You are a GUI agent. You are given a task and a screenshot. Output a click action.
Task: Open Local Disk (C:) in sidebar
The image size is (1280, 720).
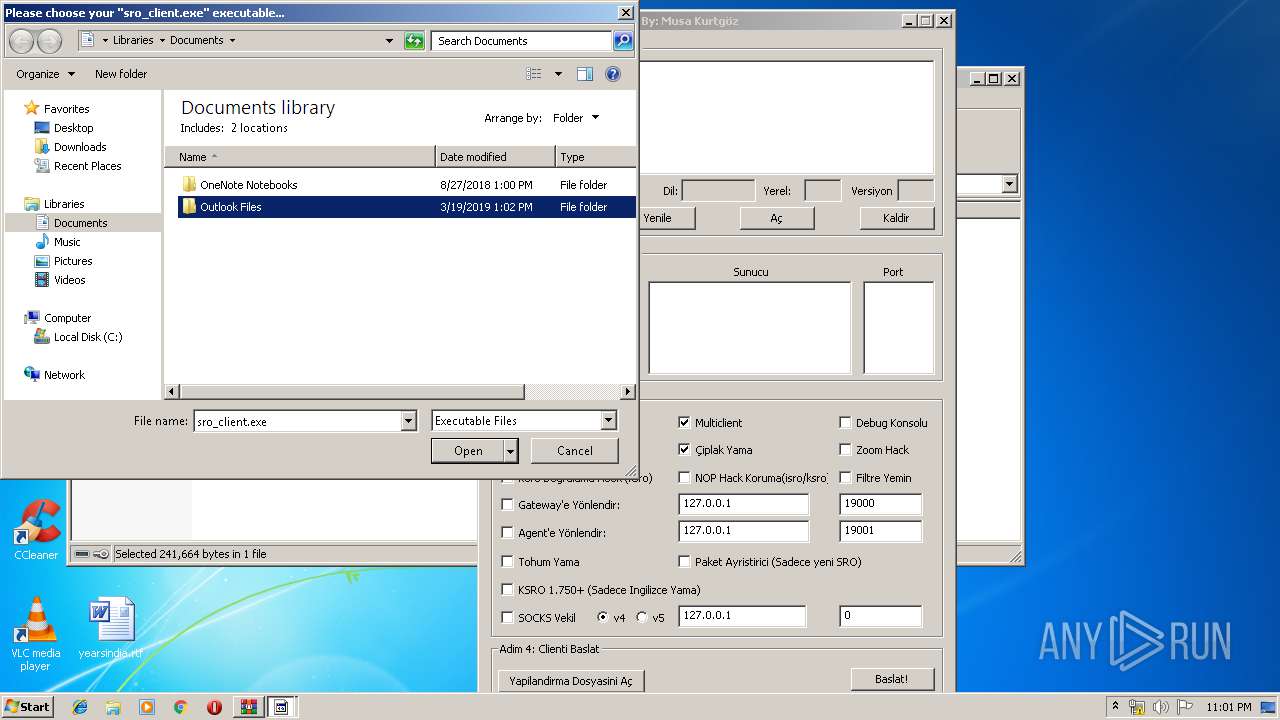(88, 337)
